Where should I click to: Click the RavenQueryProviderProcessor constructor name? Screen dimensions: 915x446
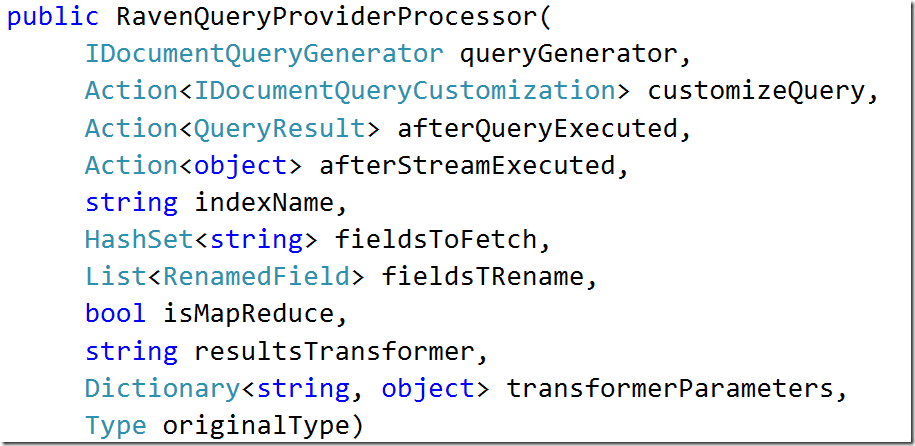click(x=327, y=18)
